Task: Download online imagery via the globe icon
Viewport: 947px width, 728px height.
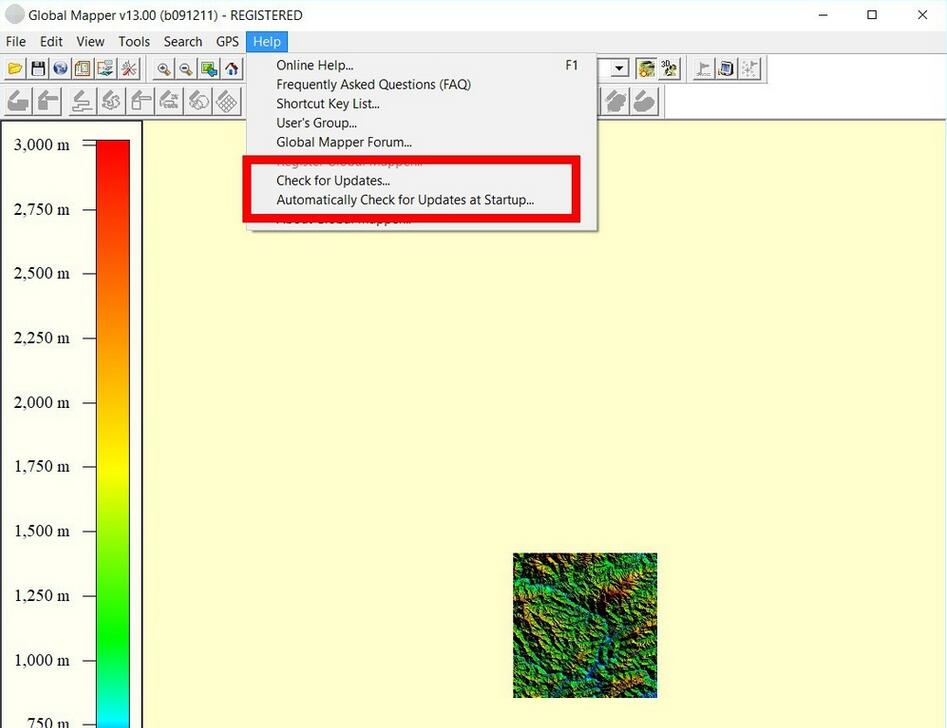Action: pos(60,68)
